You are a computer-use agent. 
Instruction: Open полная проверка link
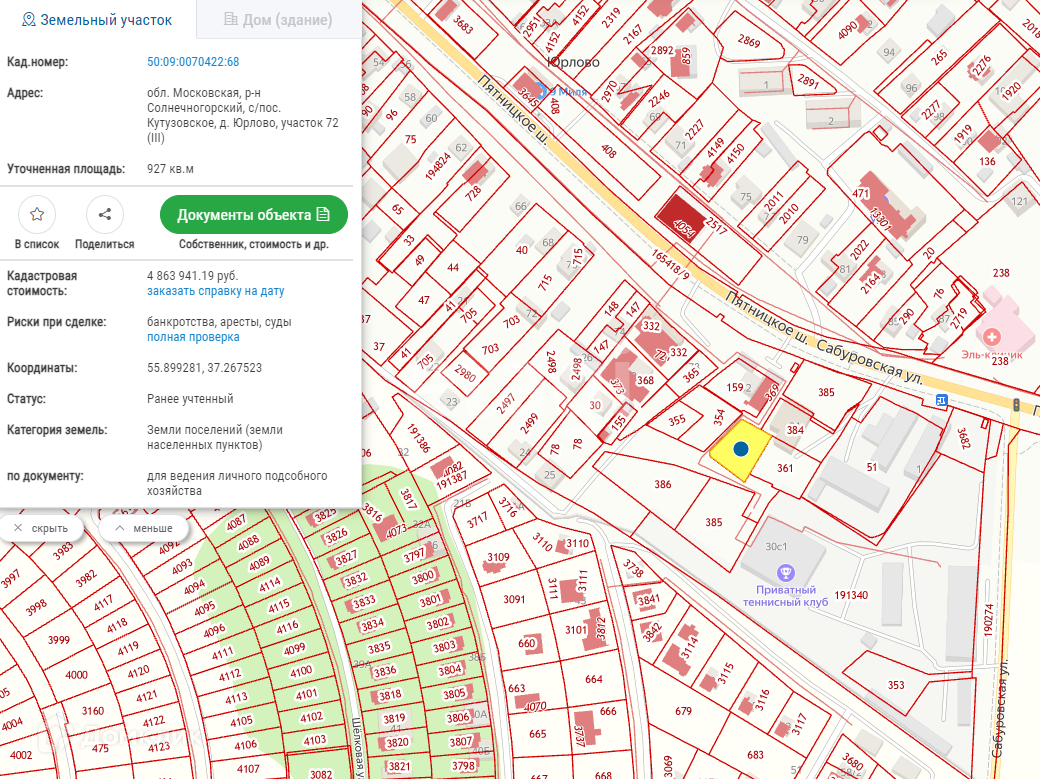(x=193, y=337)
